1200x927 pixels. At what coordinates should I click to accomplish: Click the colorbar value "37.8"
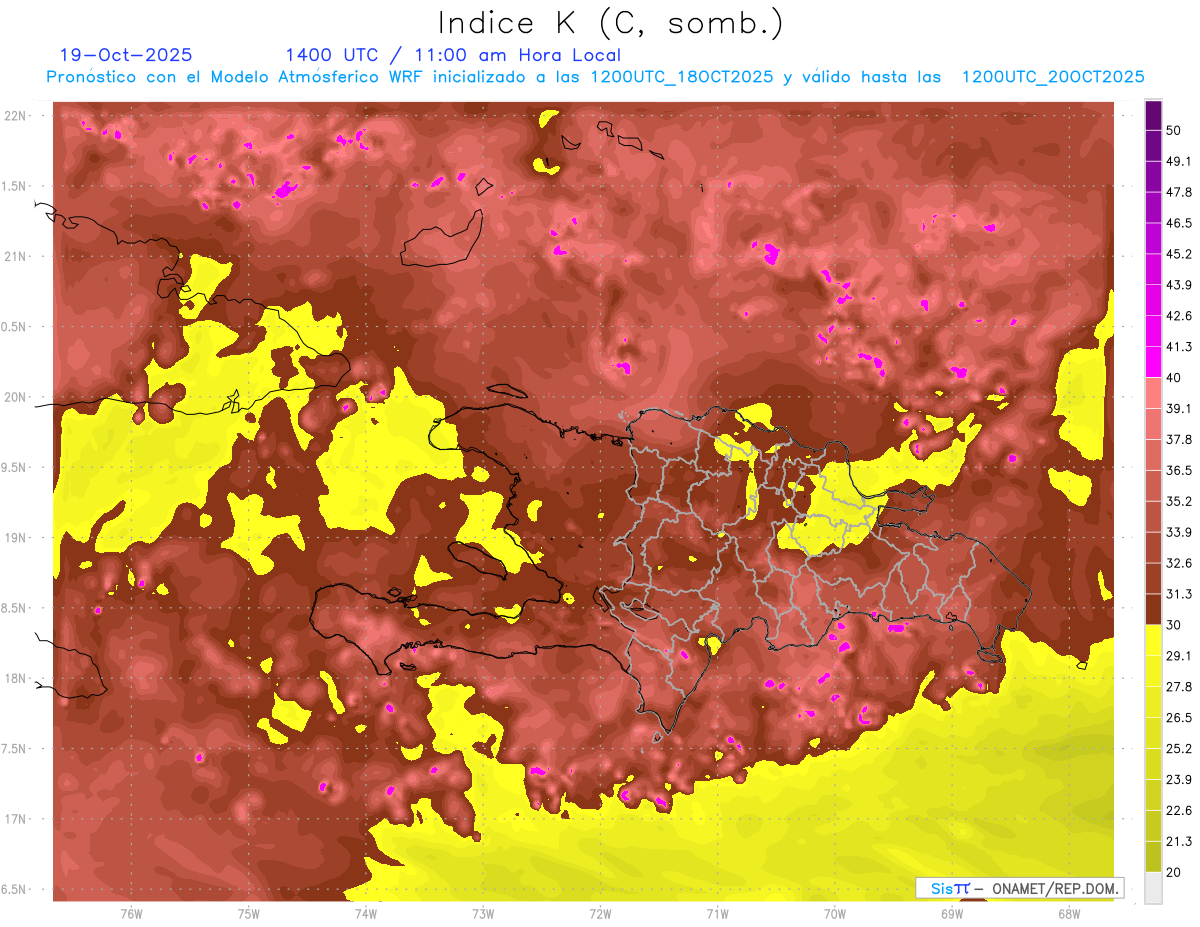(1180, 439)
